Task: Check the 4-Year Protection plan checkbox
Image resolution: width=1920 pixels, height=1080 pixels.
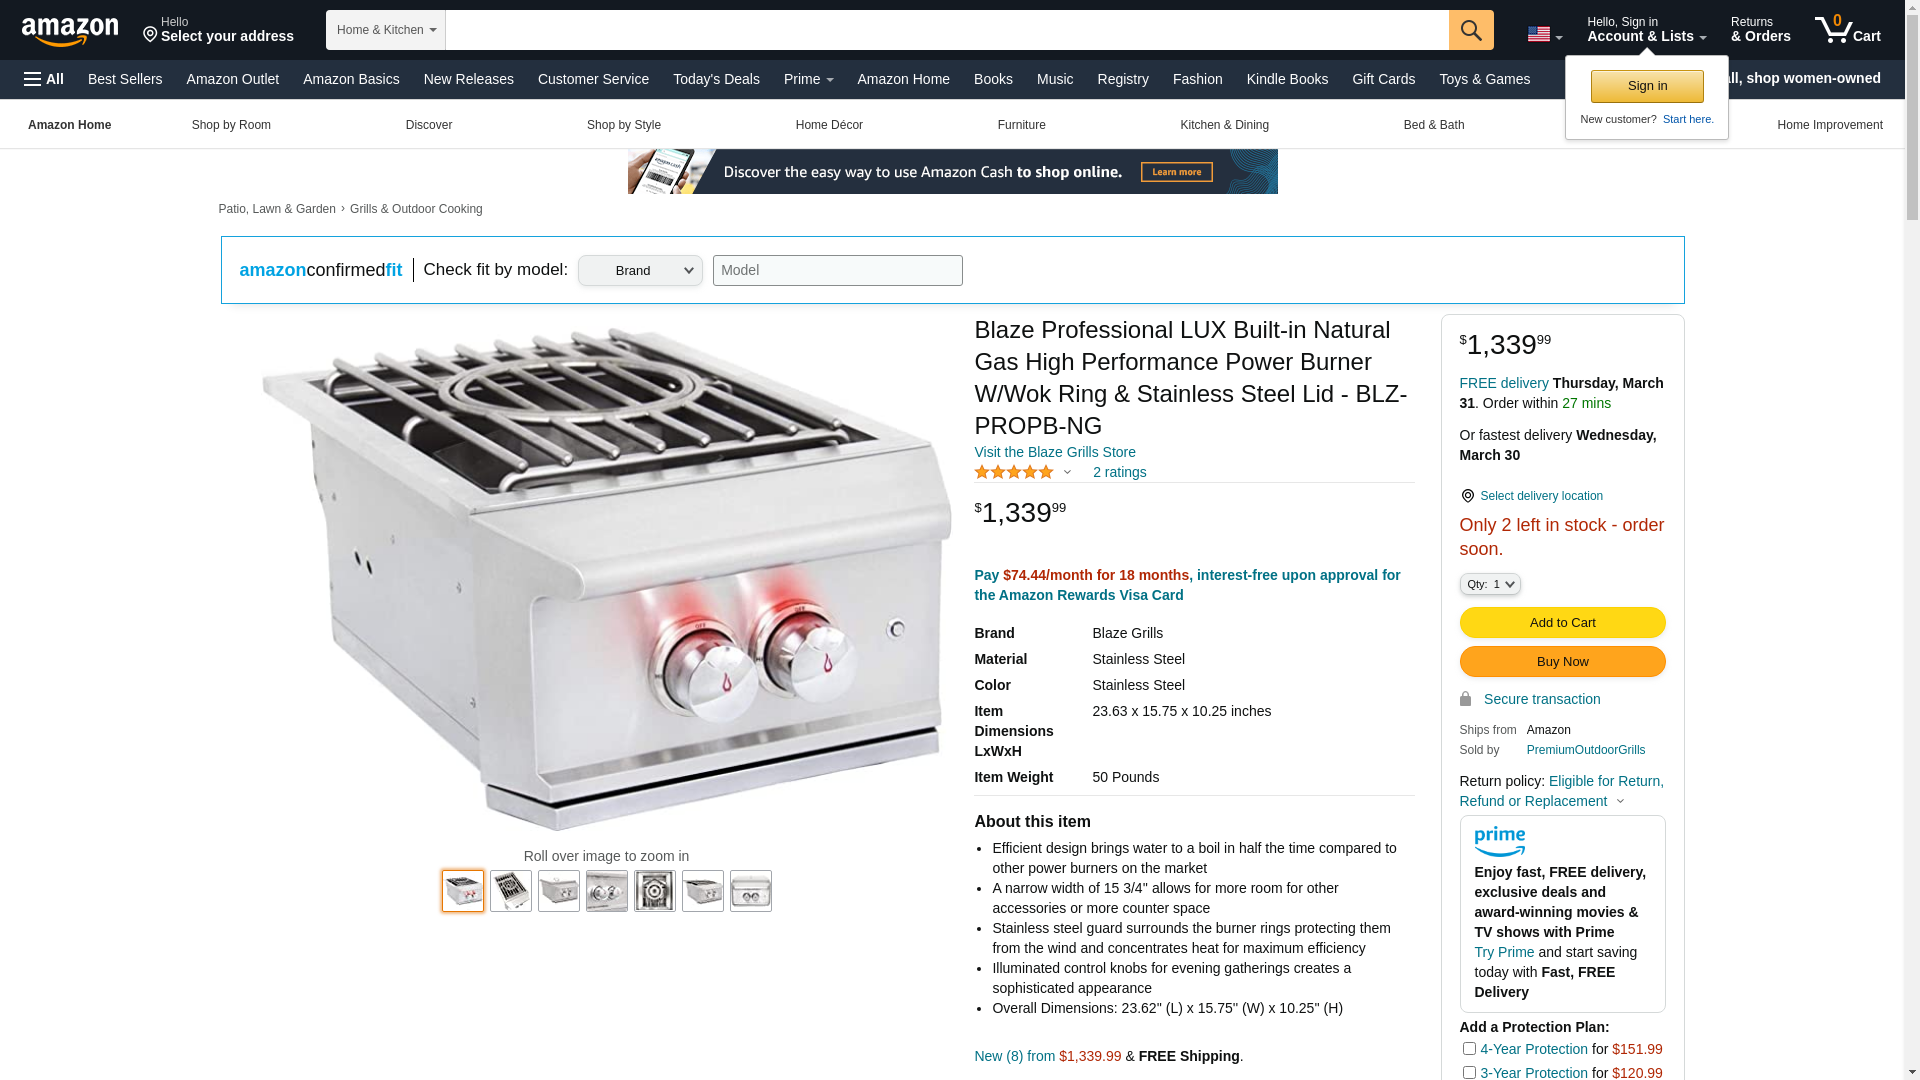Action: tap(1469, 1049)
